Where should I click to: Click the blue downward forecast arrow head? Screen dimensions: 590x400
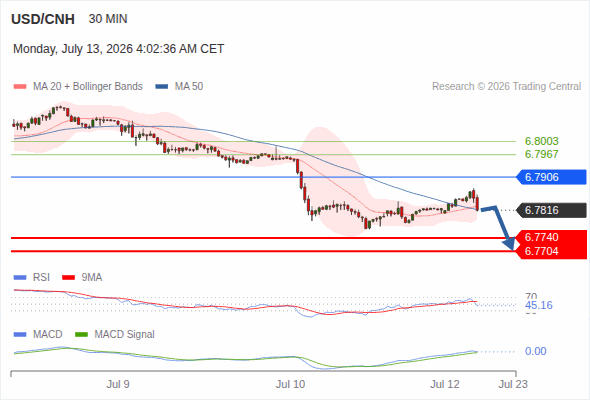(x=509, y=244)
